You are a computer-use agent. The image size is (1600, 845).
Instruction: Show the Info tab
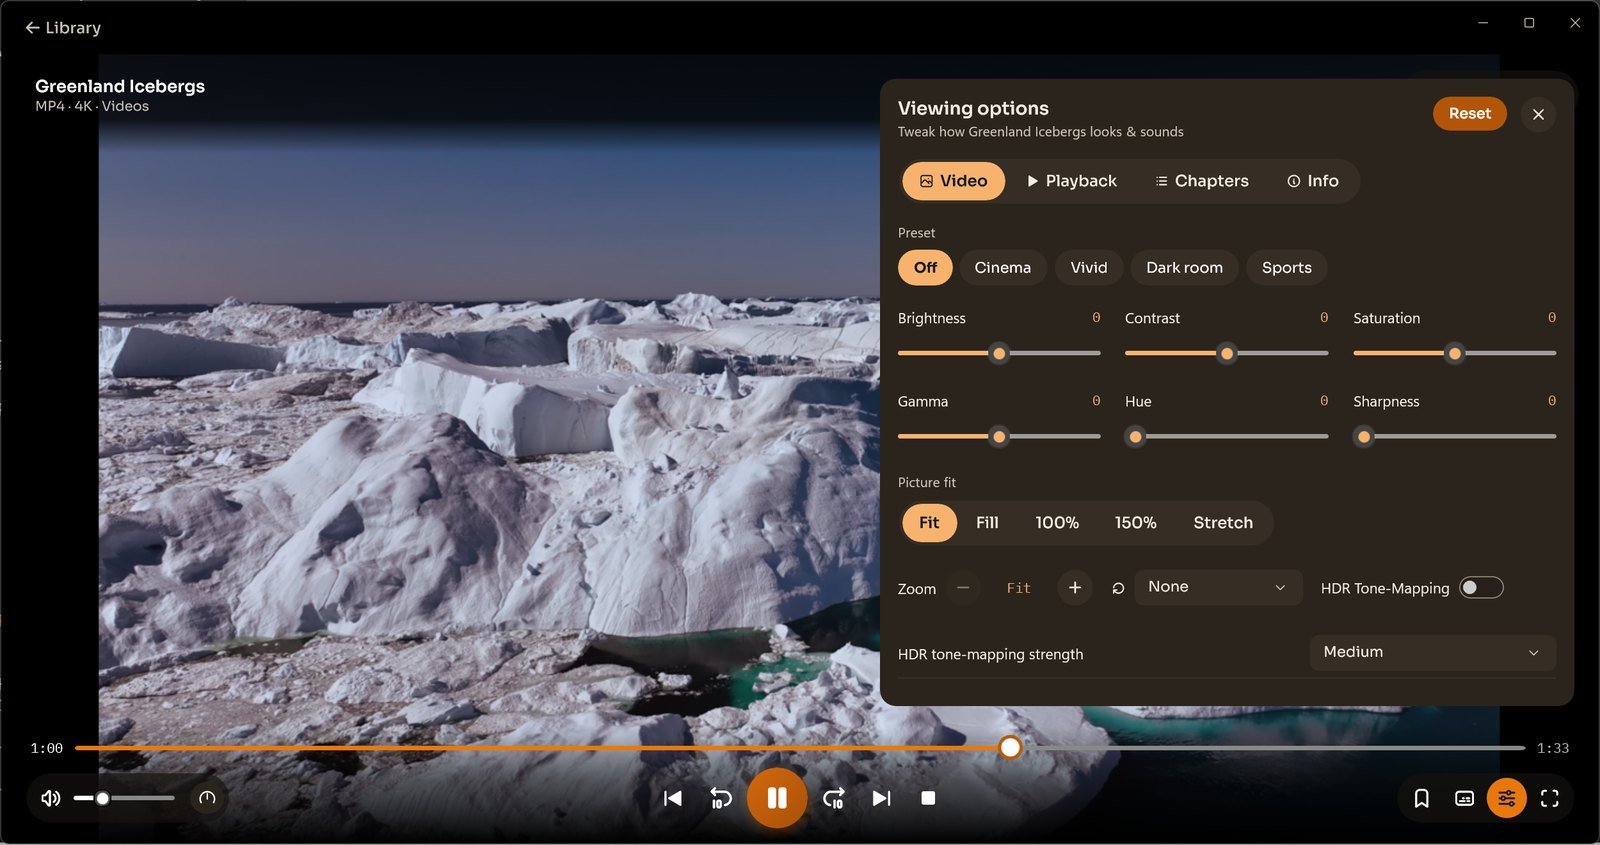[1313, 181]
